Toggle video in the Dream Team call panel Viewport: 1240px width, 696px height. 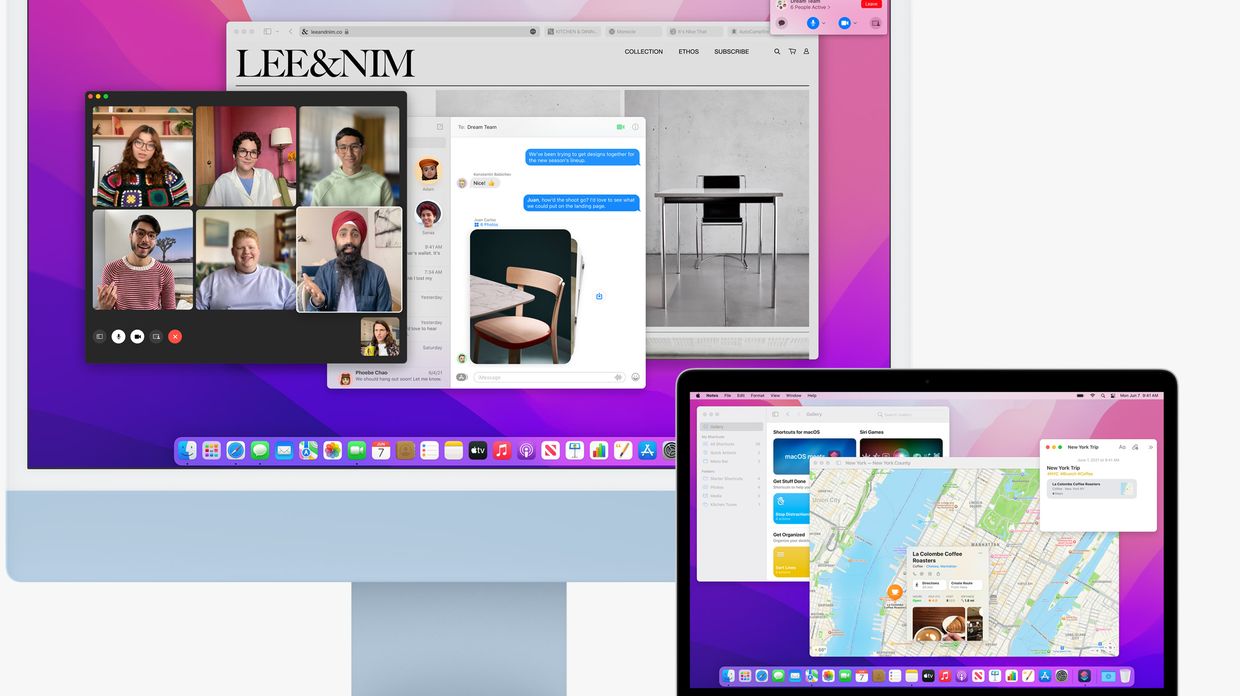844,22
